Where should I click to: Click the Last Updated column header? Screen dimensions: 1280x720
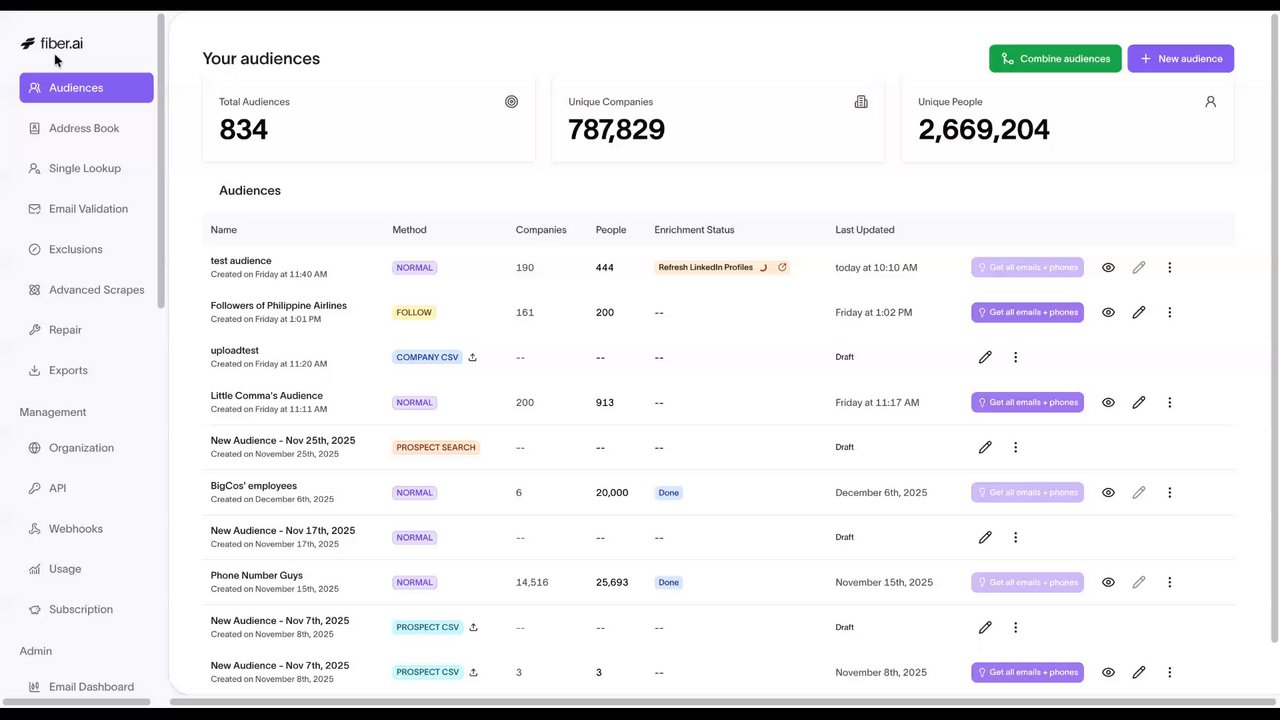click(x=865, y=230)
